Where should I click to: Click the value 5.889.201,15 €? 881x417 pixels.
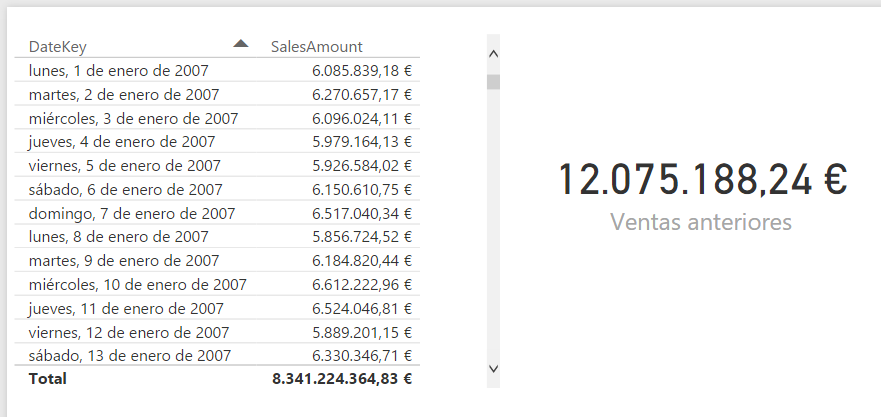[x=362, y=332]
